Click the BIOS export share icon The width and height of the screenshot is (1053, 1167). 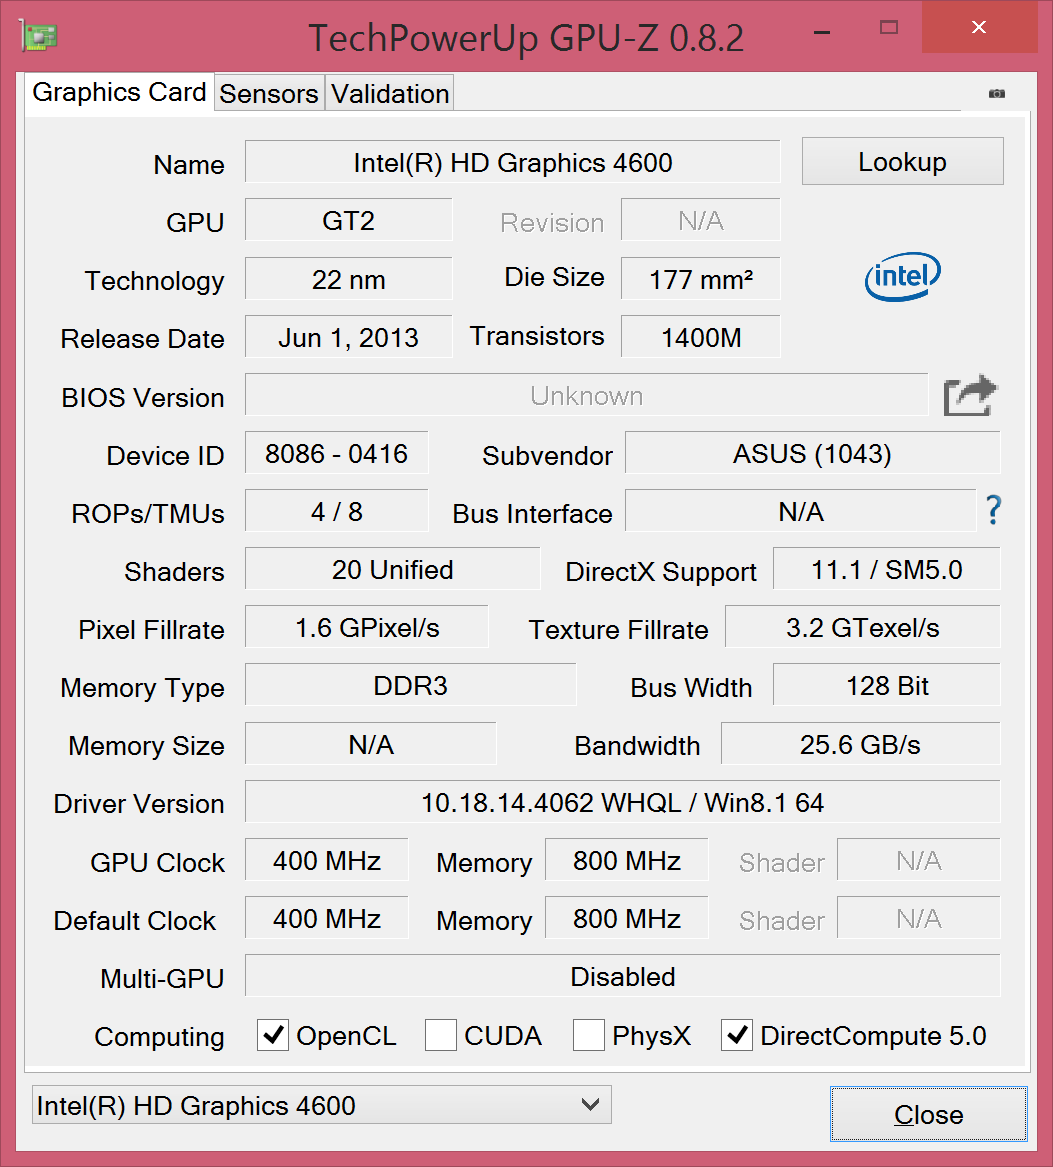pyautogui.click(x=970, y=396)
